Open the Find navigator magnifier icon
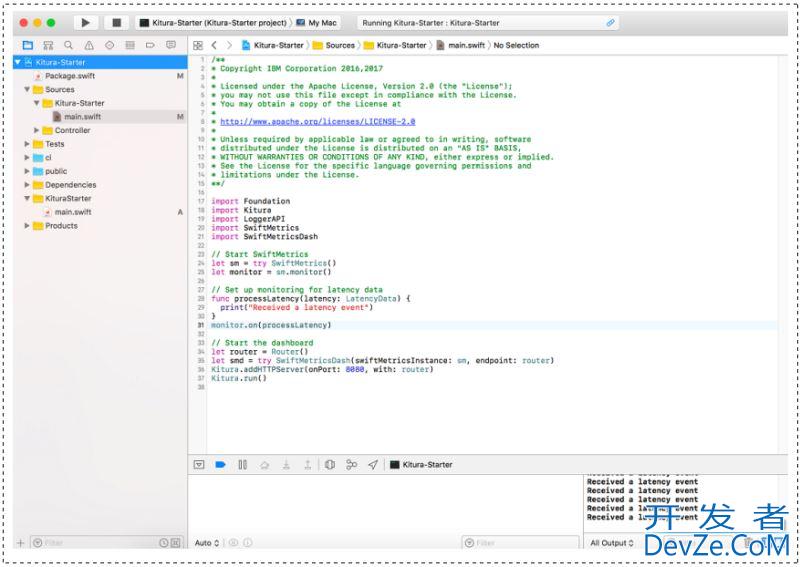This screenshot has width=800, height=567. click(68, 45)
